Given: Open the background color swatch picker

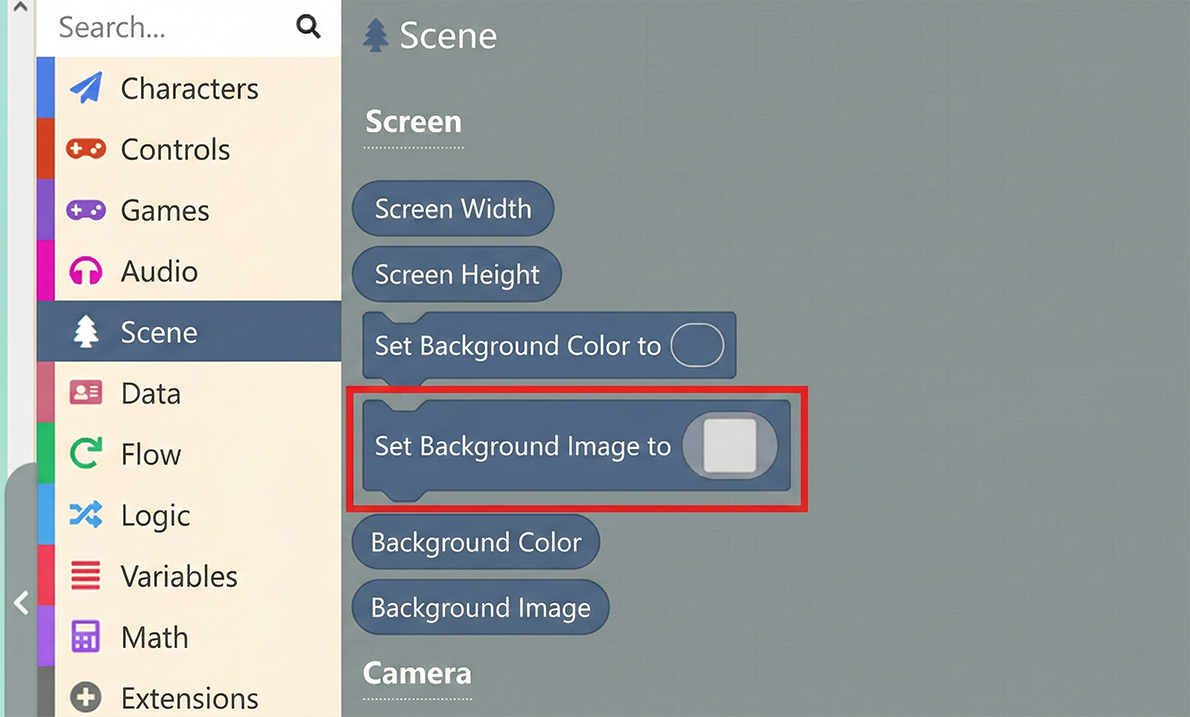Looking at the screenshot, I should 696,346.
